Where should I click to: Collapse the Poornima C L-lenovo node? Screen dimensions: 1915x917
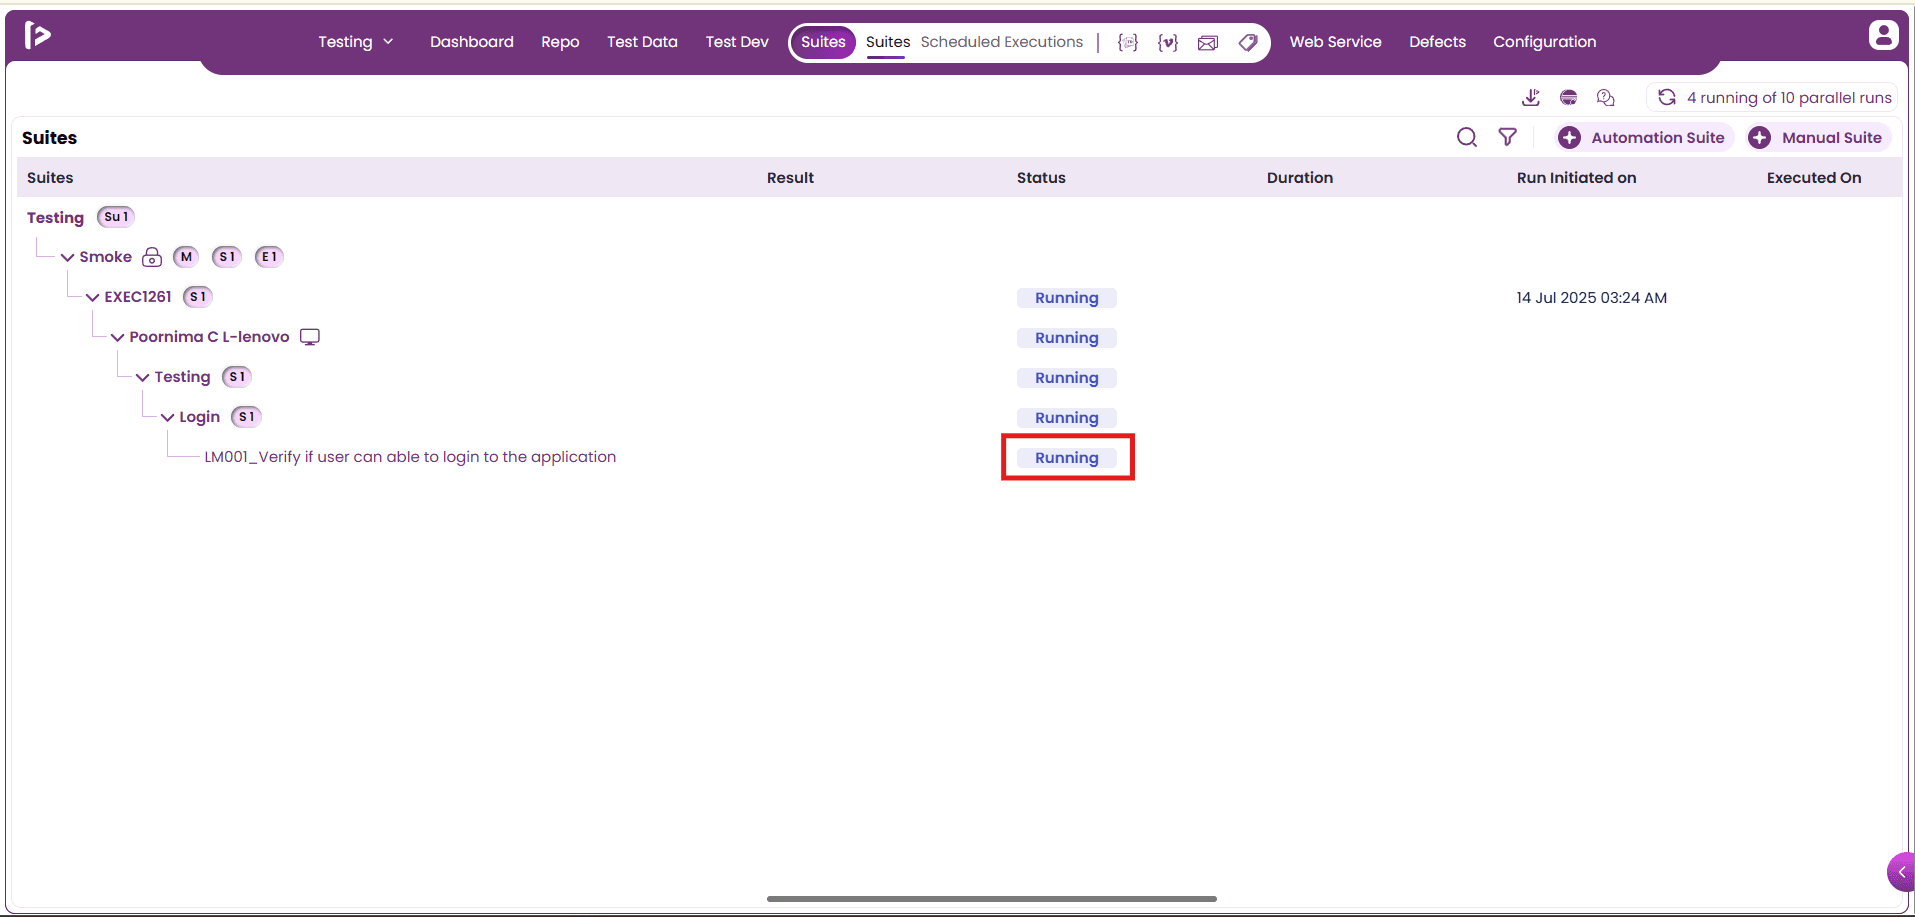click(117, 337)
